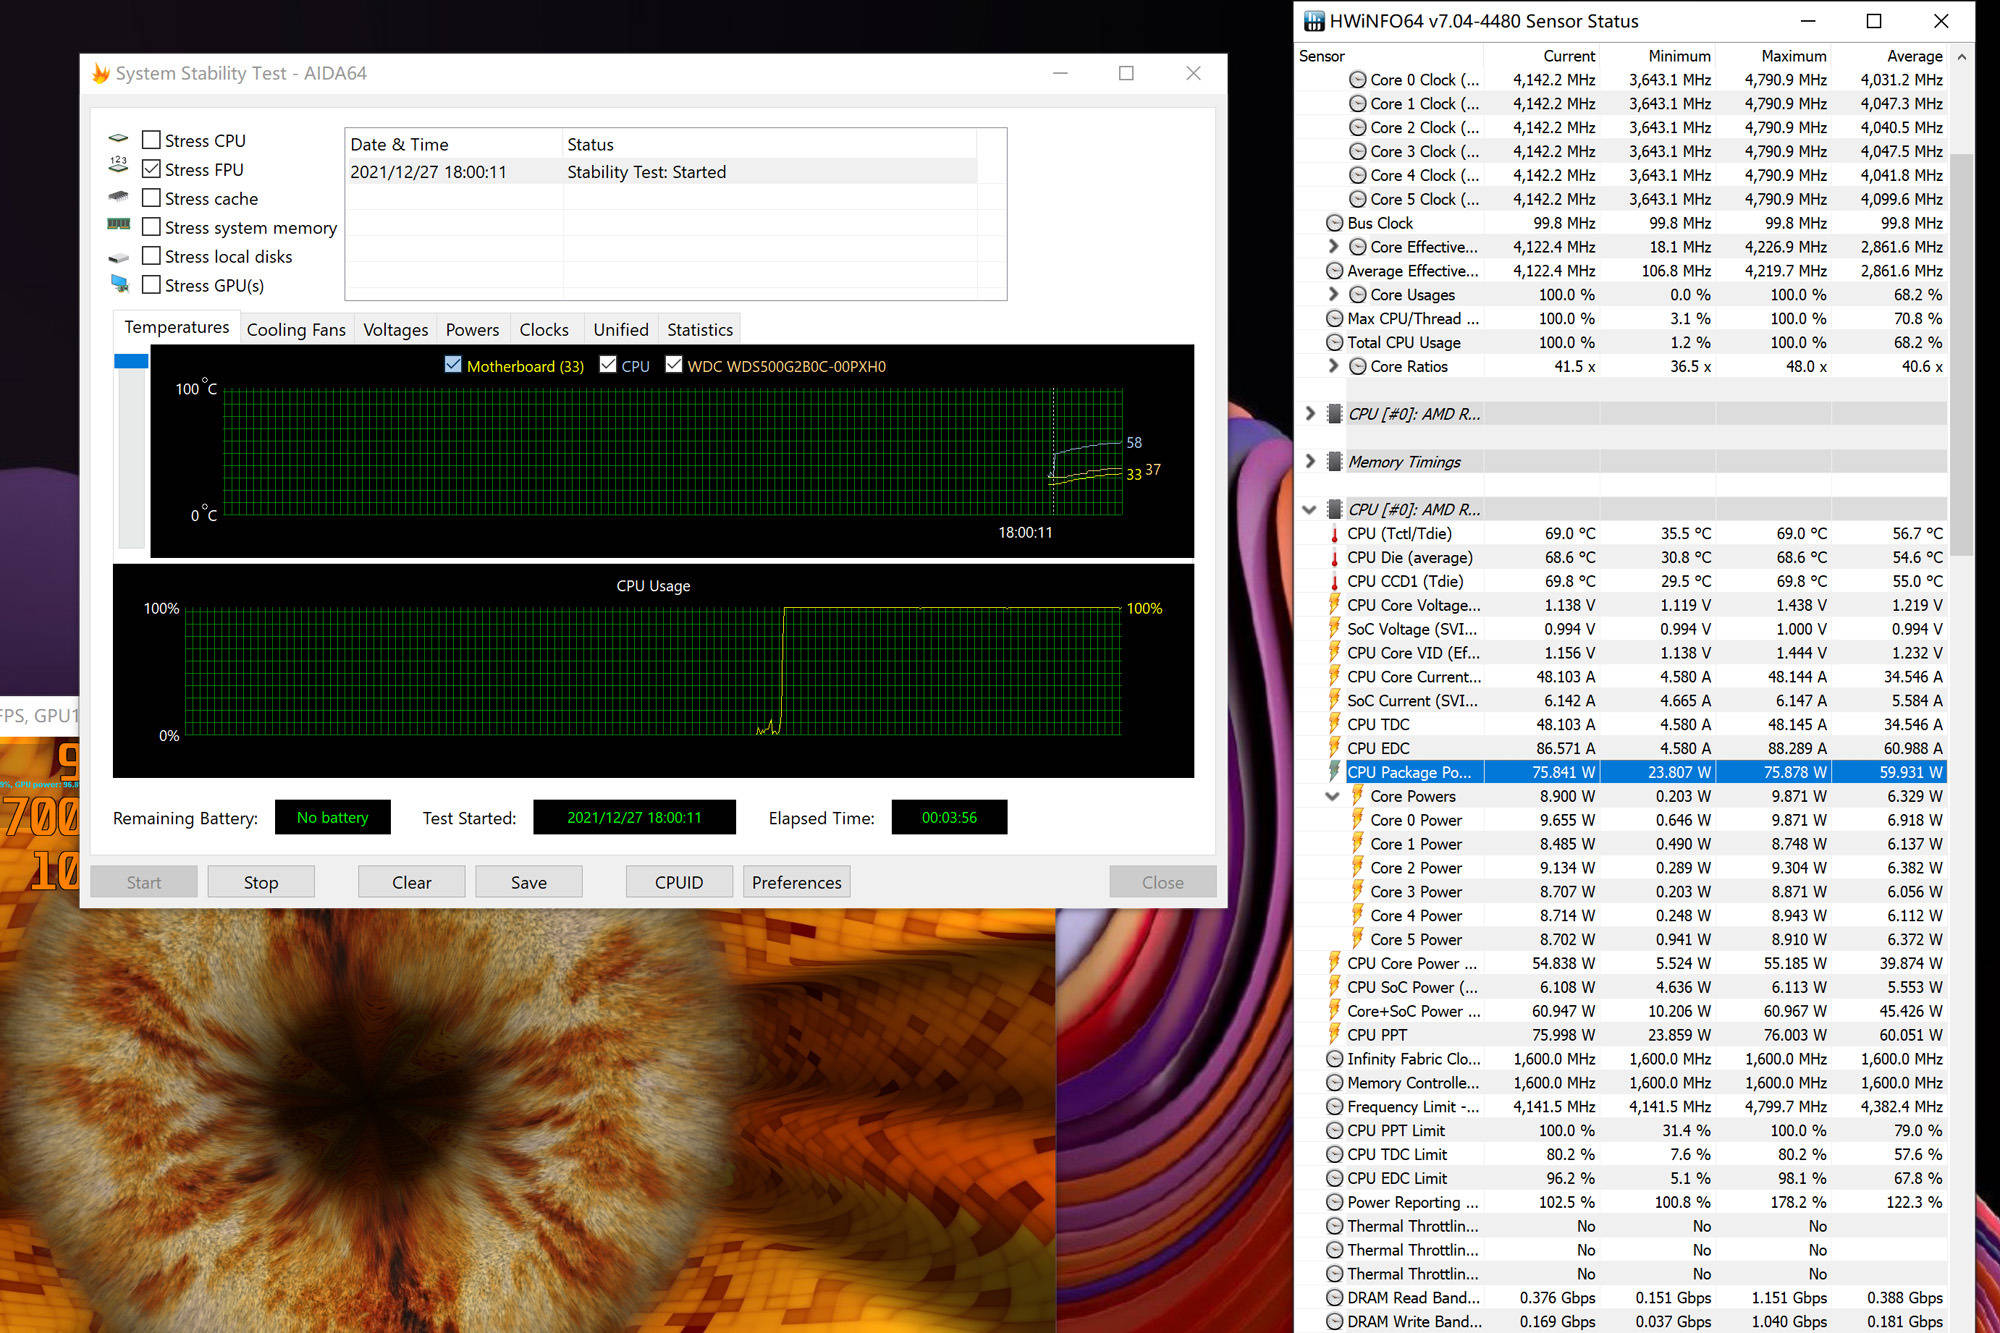Click the HWiNFO vertical scrollbar thumb
Screen dimensions: 2000x1333
pos(1962,355)
